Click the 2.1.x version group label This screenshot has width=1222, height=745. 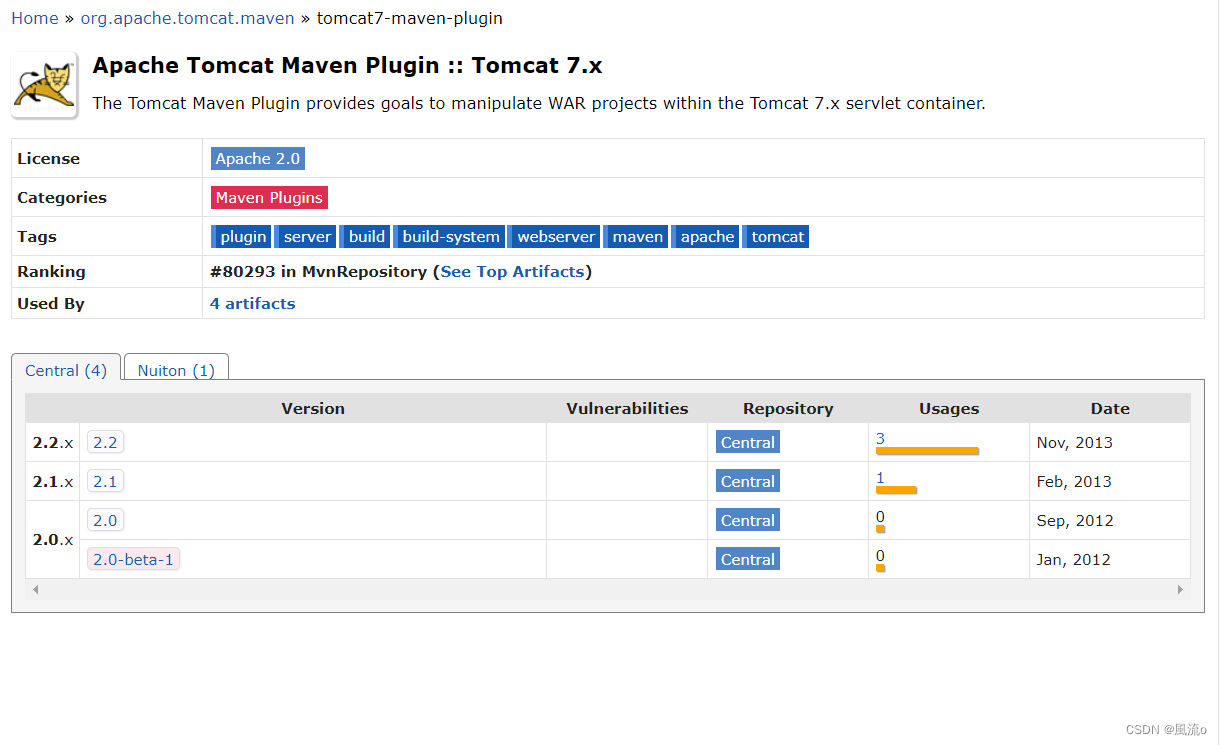pos(53,481)
